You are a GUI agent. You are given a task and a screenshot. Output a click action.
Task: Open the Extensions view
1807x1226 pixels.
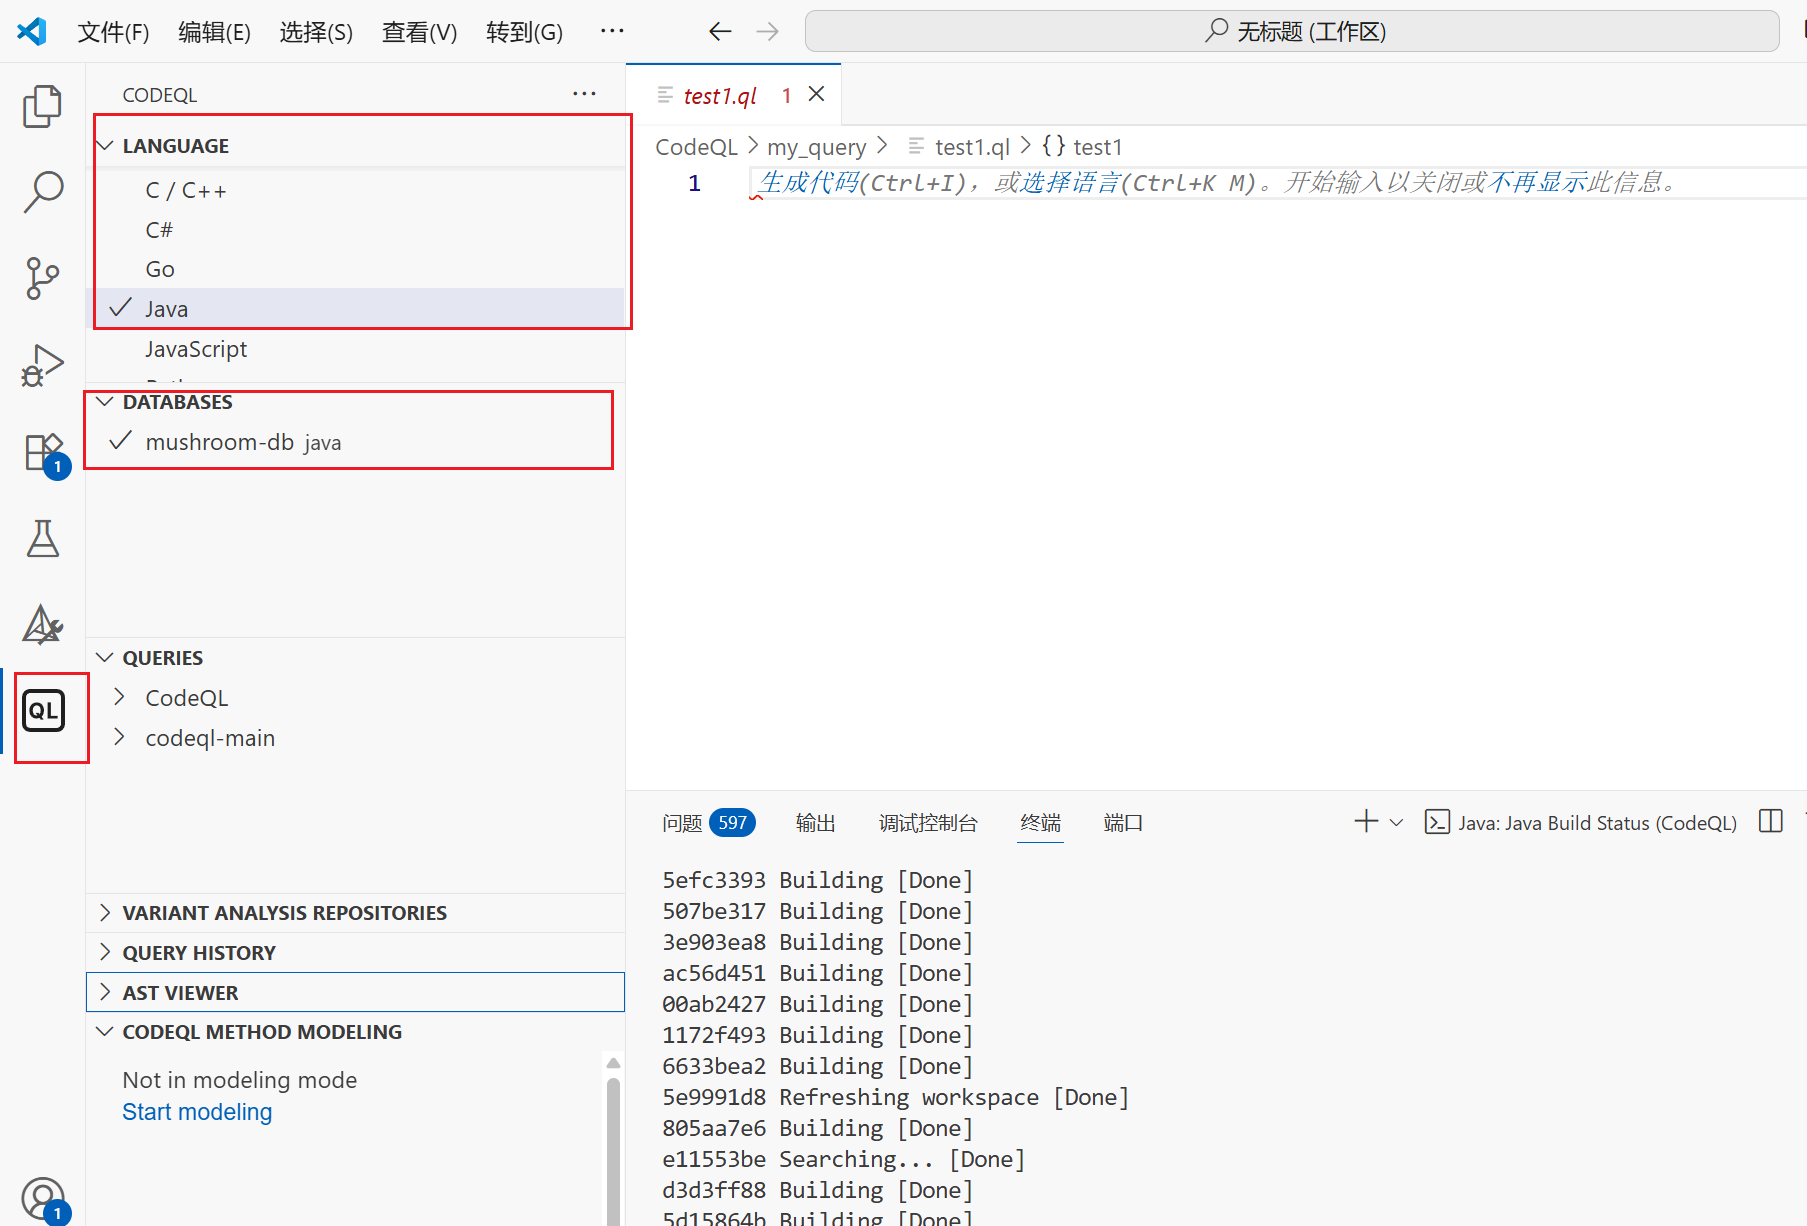(x=42, y=453)
